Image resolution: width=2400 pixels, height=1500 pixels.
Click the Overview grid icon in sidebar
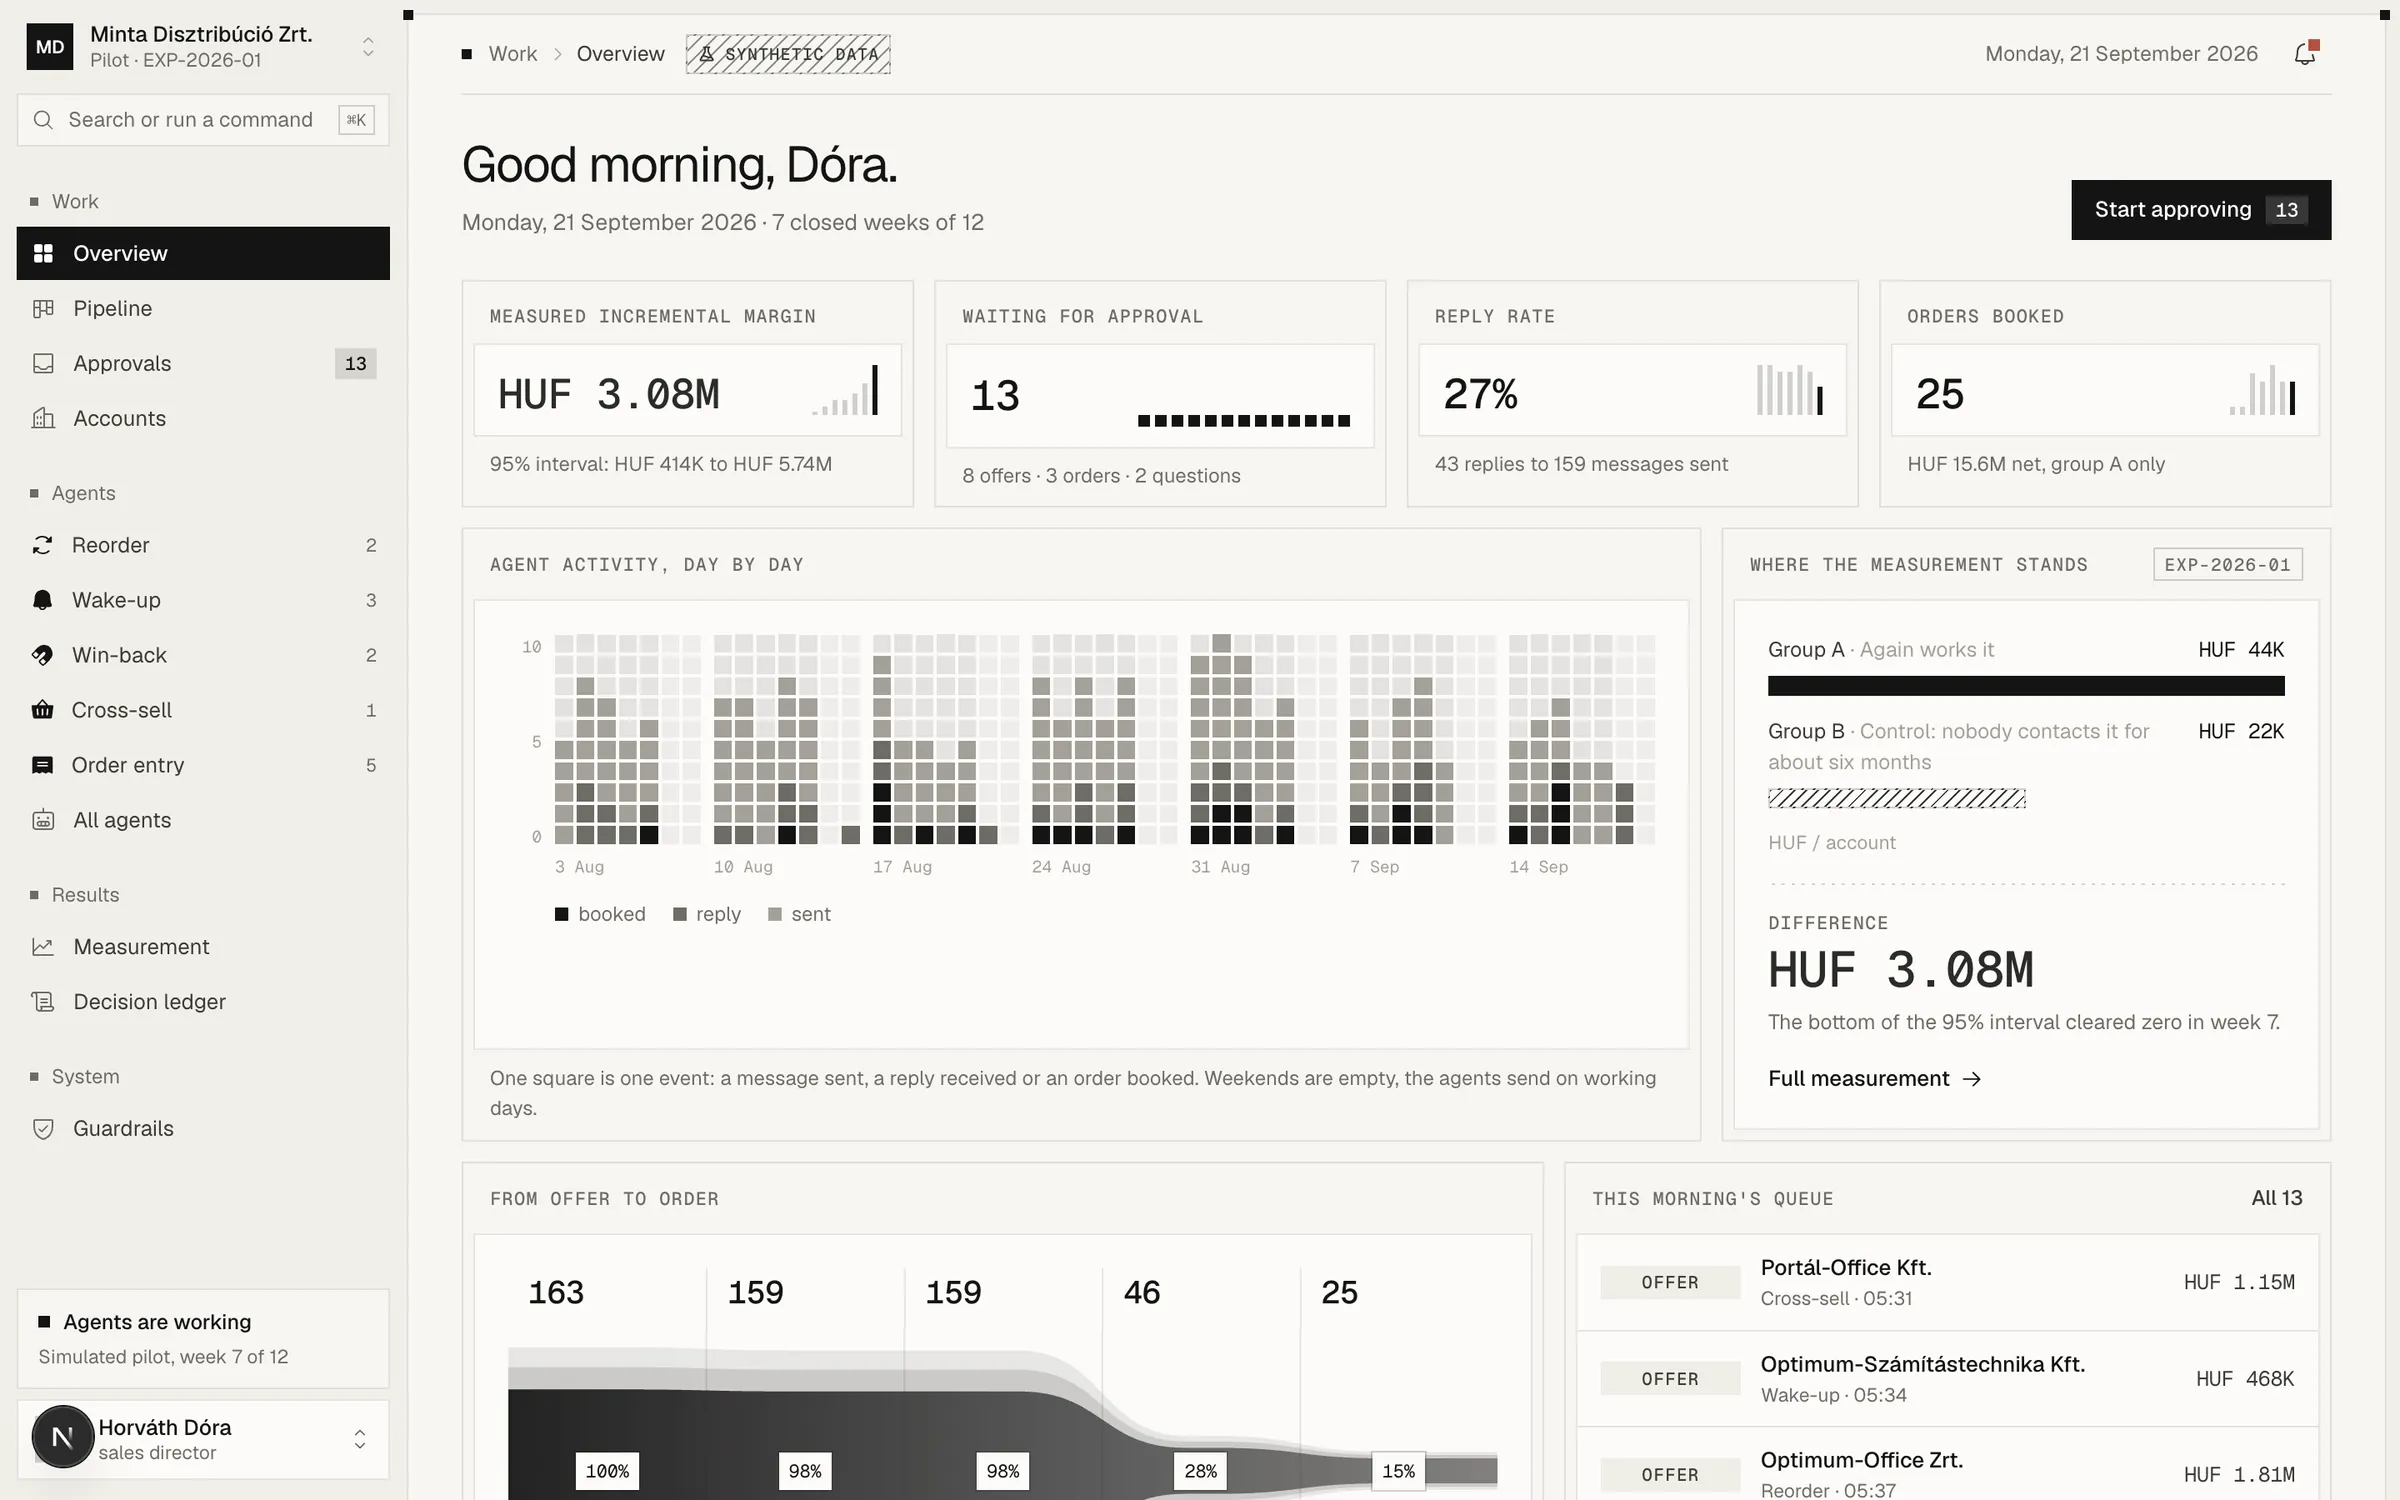(x=43, y=253)
